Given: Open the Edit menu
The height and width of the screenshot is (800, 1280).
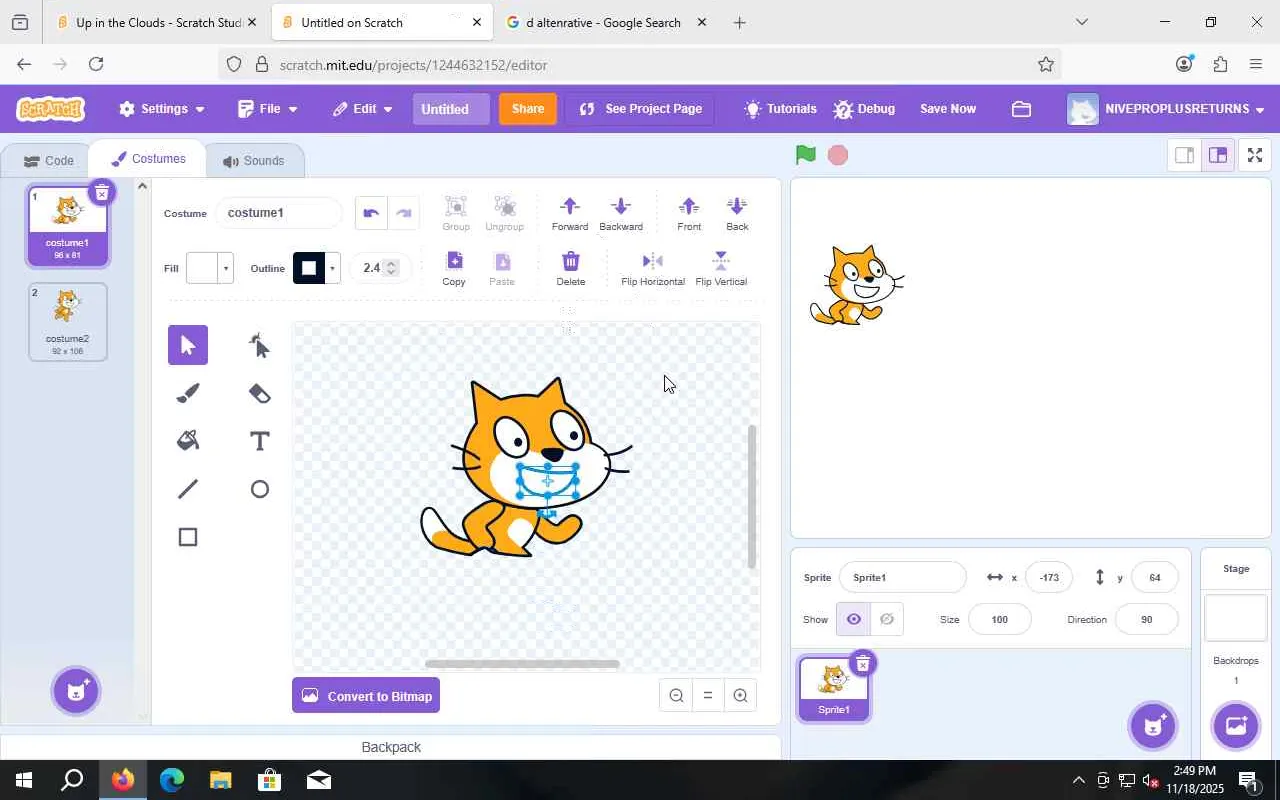Looking at the screenshot, I should (363, 109).
